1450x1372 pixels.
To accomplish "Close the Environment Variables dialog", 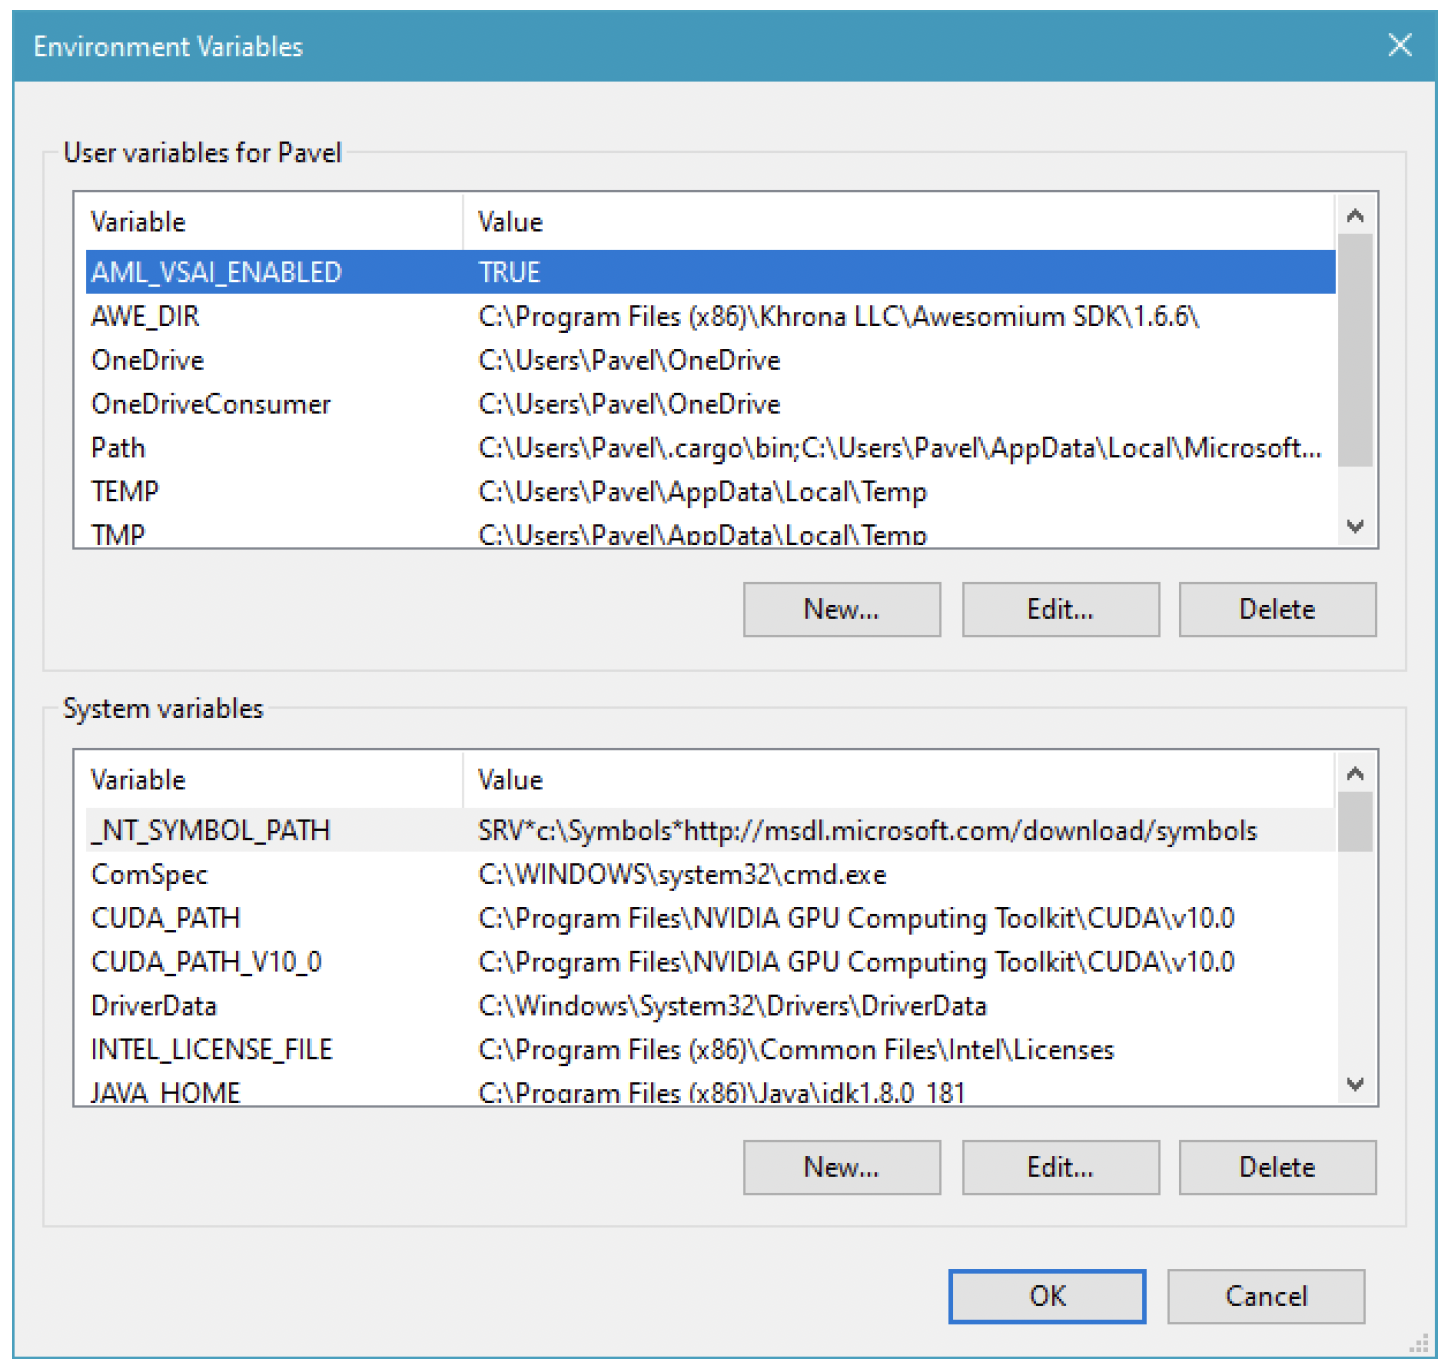I will (1399, 45).
